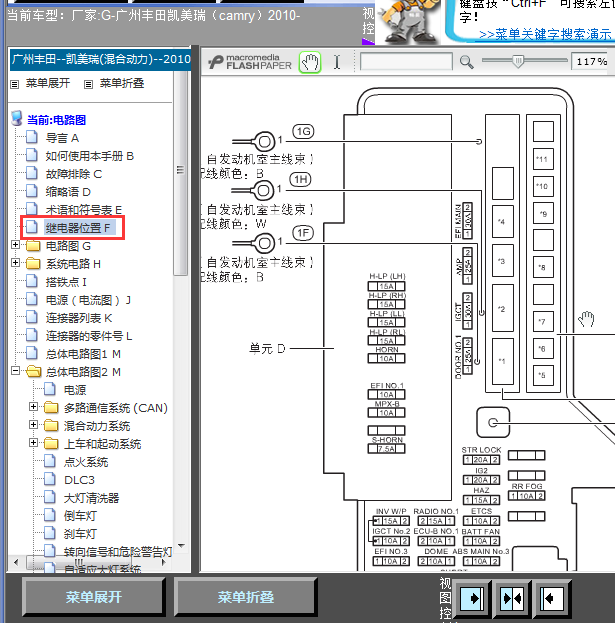This screenshot has width=615, height=623.
Task: Click the document icon beside DLC3
Action: click(x=50, y=479)
